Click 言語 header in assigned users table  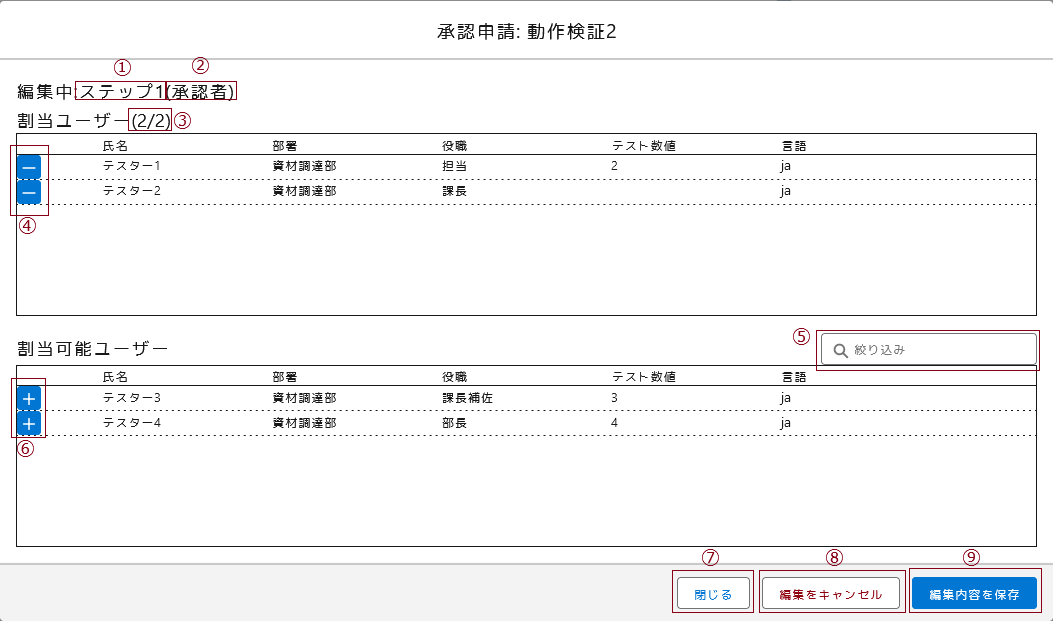[794, 146]
